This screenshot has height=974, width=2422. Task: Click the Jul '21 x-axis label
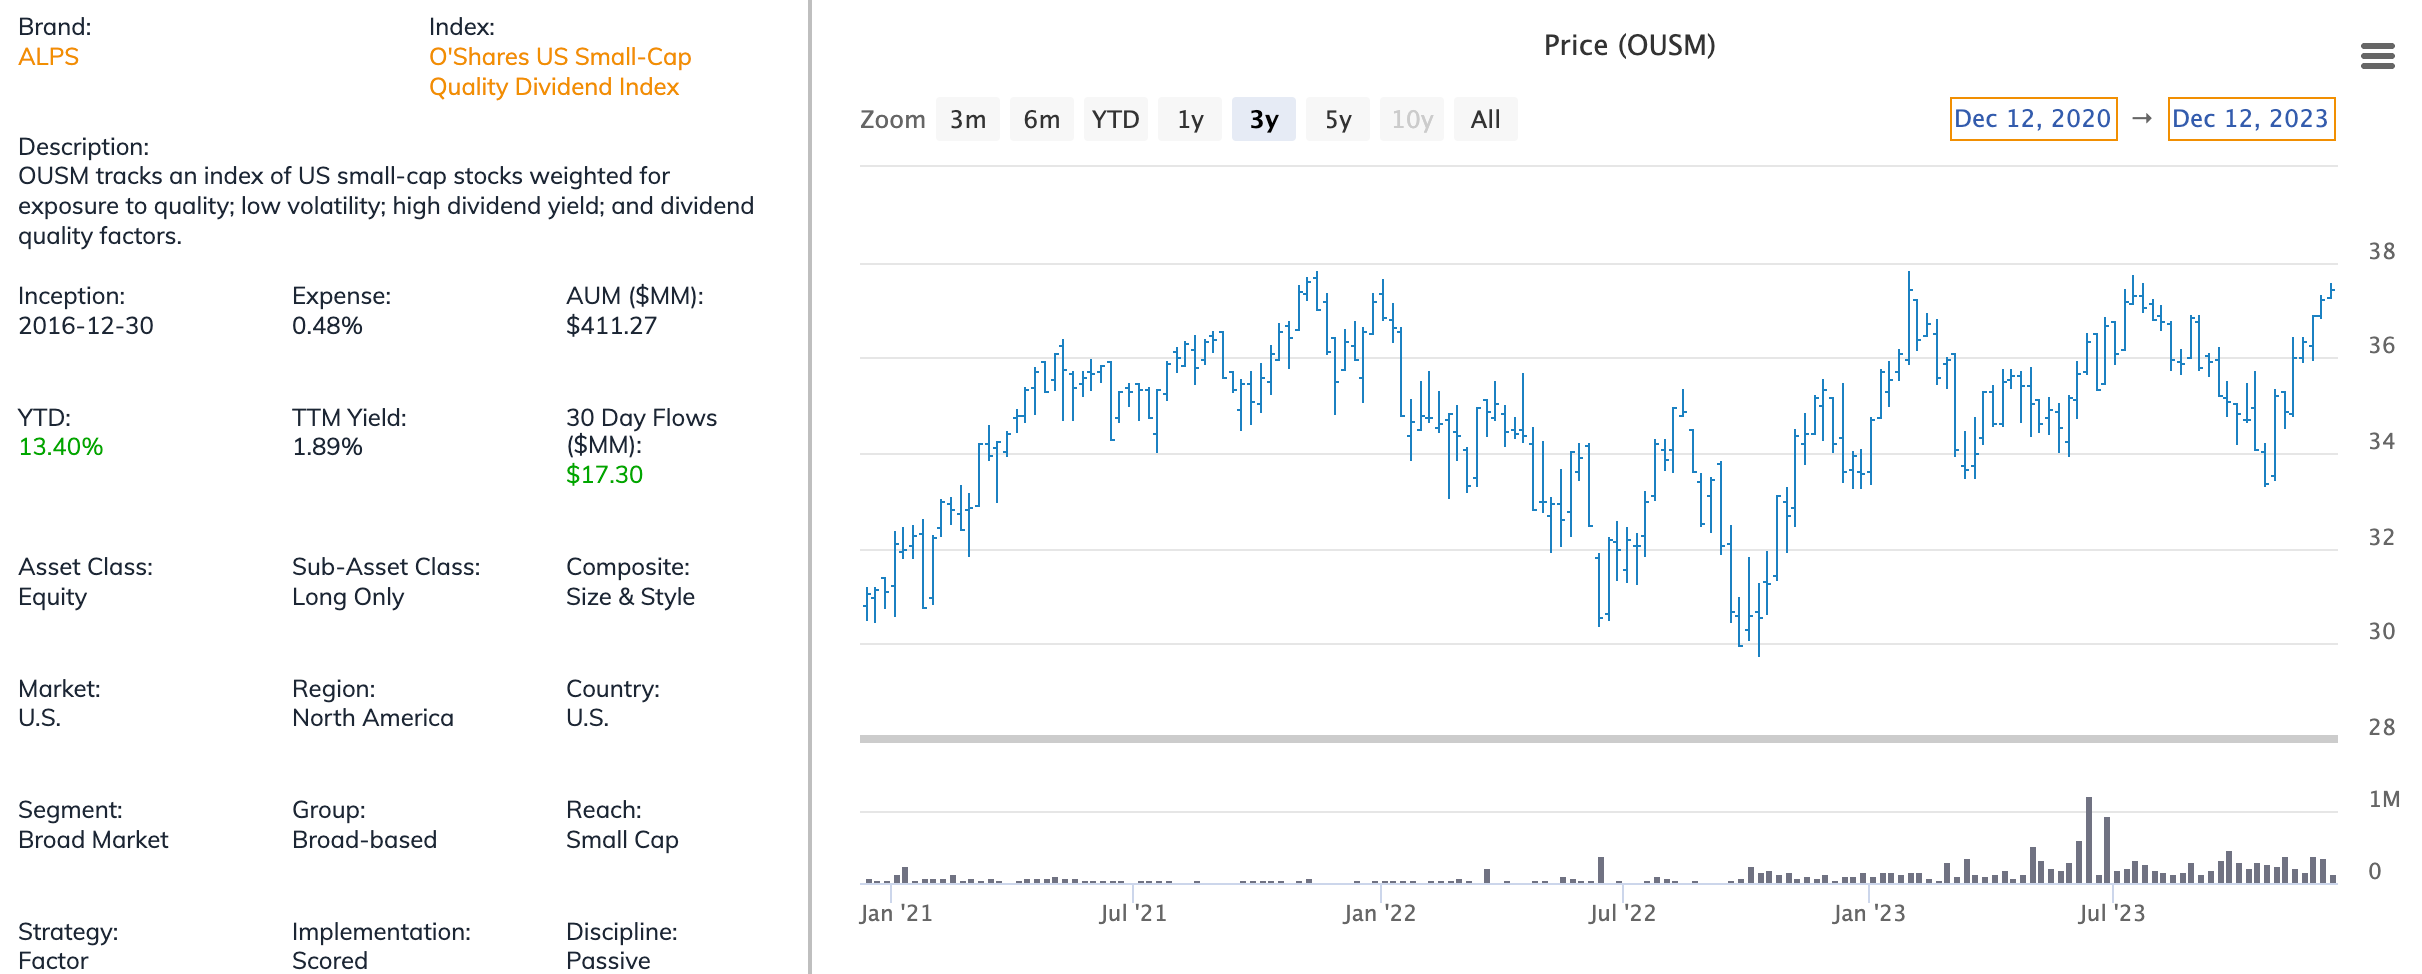[x=1133, y=913]
